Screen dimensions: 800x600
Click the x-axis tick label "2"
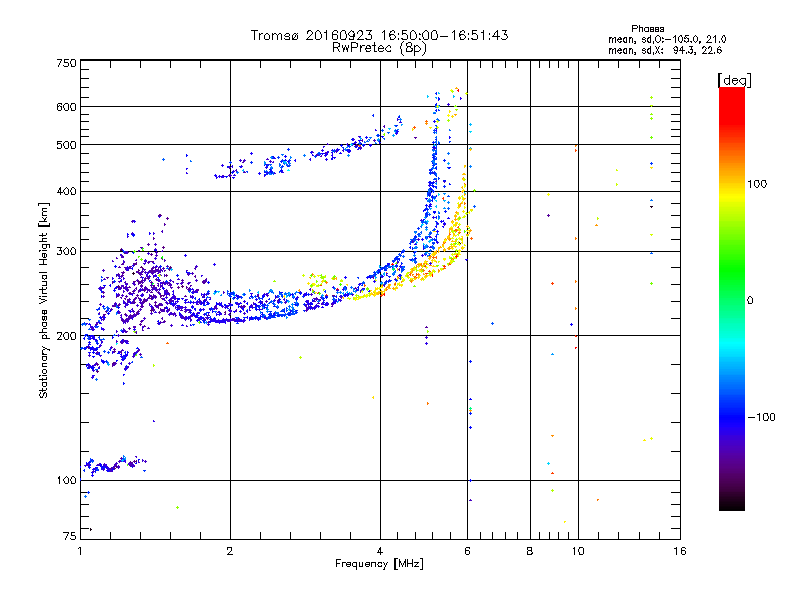pyautogui.click(x=230, y=551)
